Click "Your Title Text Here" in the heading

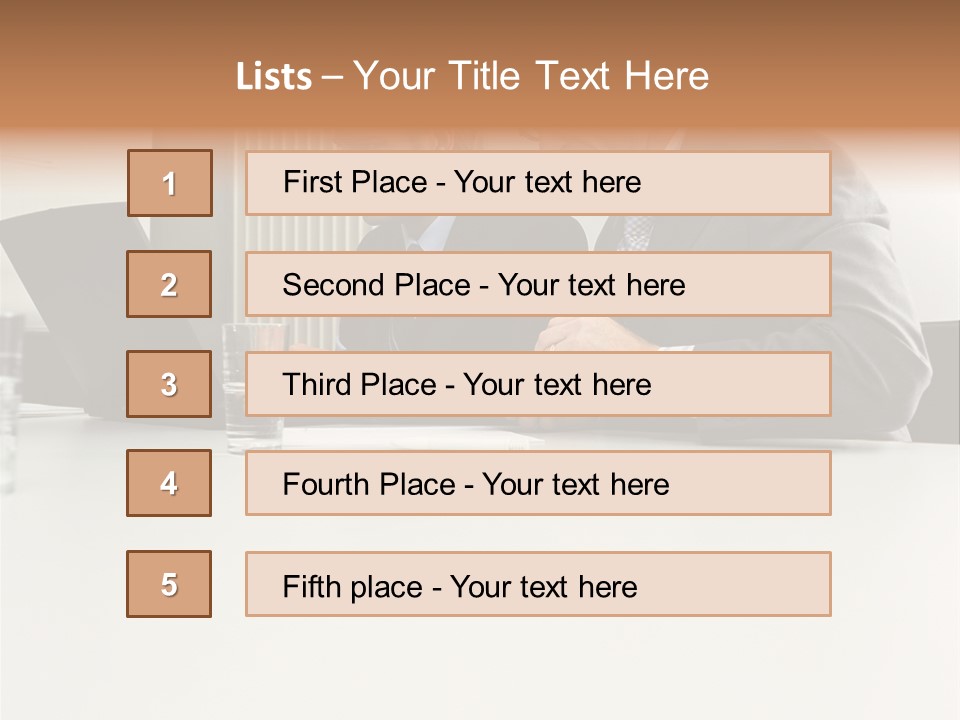point(531,76)
